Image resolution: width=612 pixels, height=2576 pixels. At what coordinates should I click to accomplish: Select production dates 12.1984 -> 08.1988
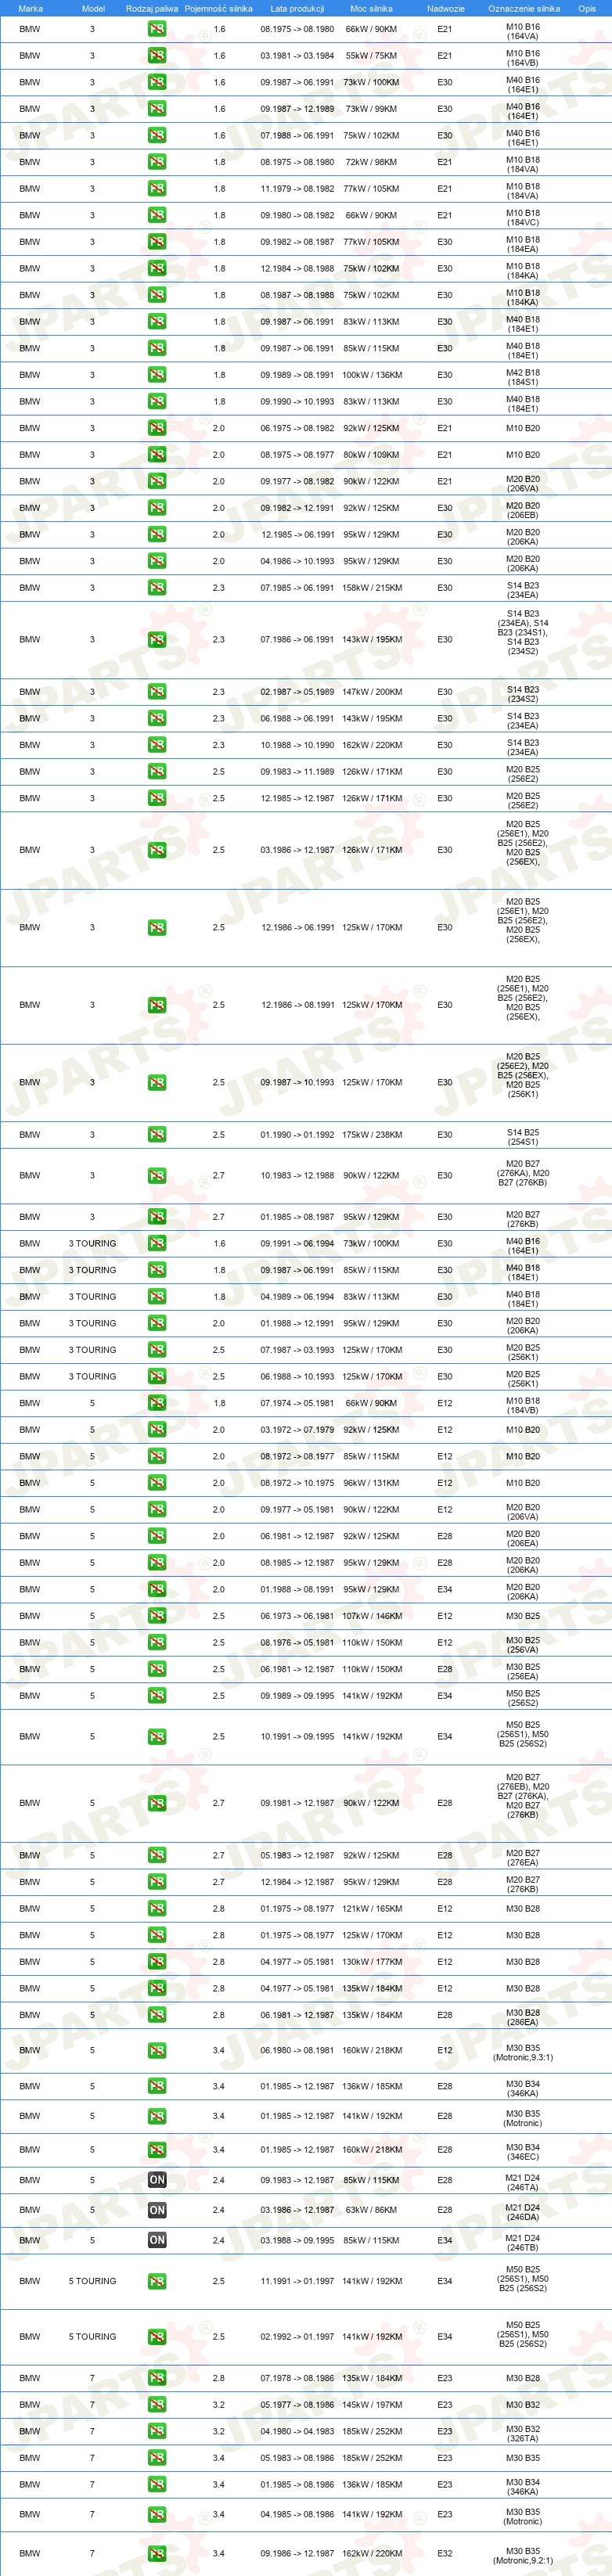[x=297, y=268]
